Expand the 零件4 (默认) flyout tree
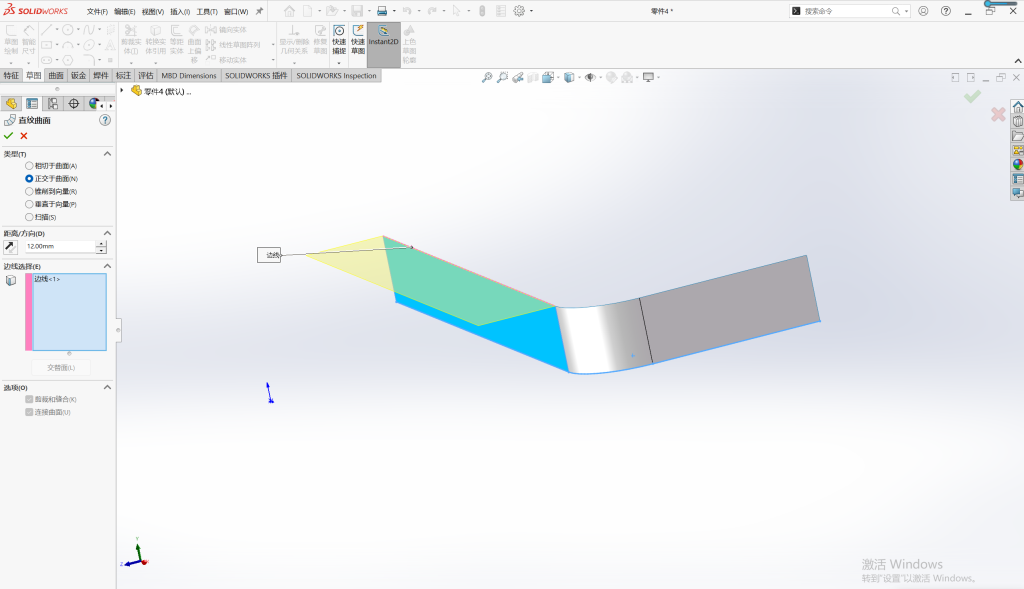Image resolution: width=1024 pixels, height=589 pixels. coord(122,91)
